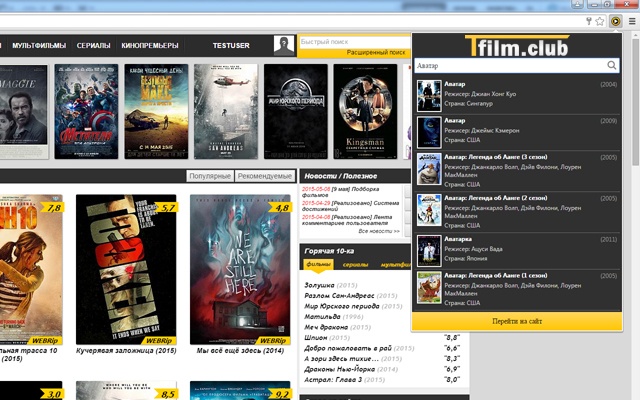Click Матильда (1996) in hot list
This screenshot has width=640, height=400.
tap(333, 316)
